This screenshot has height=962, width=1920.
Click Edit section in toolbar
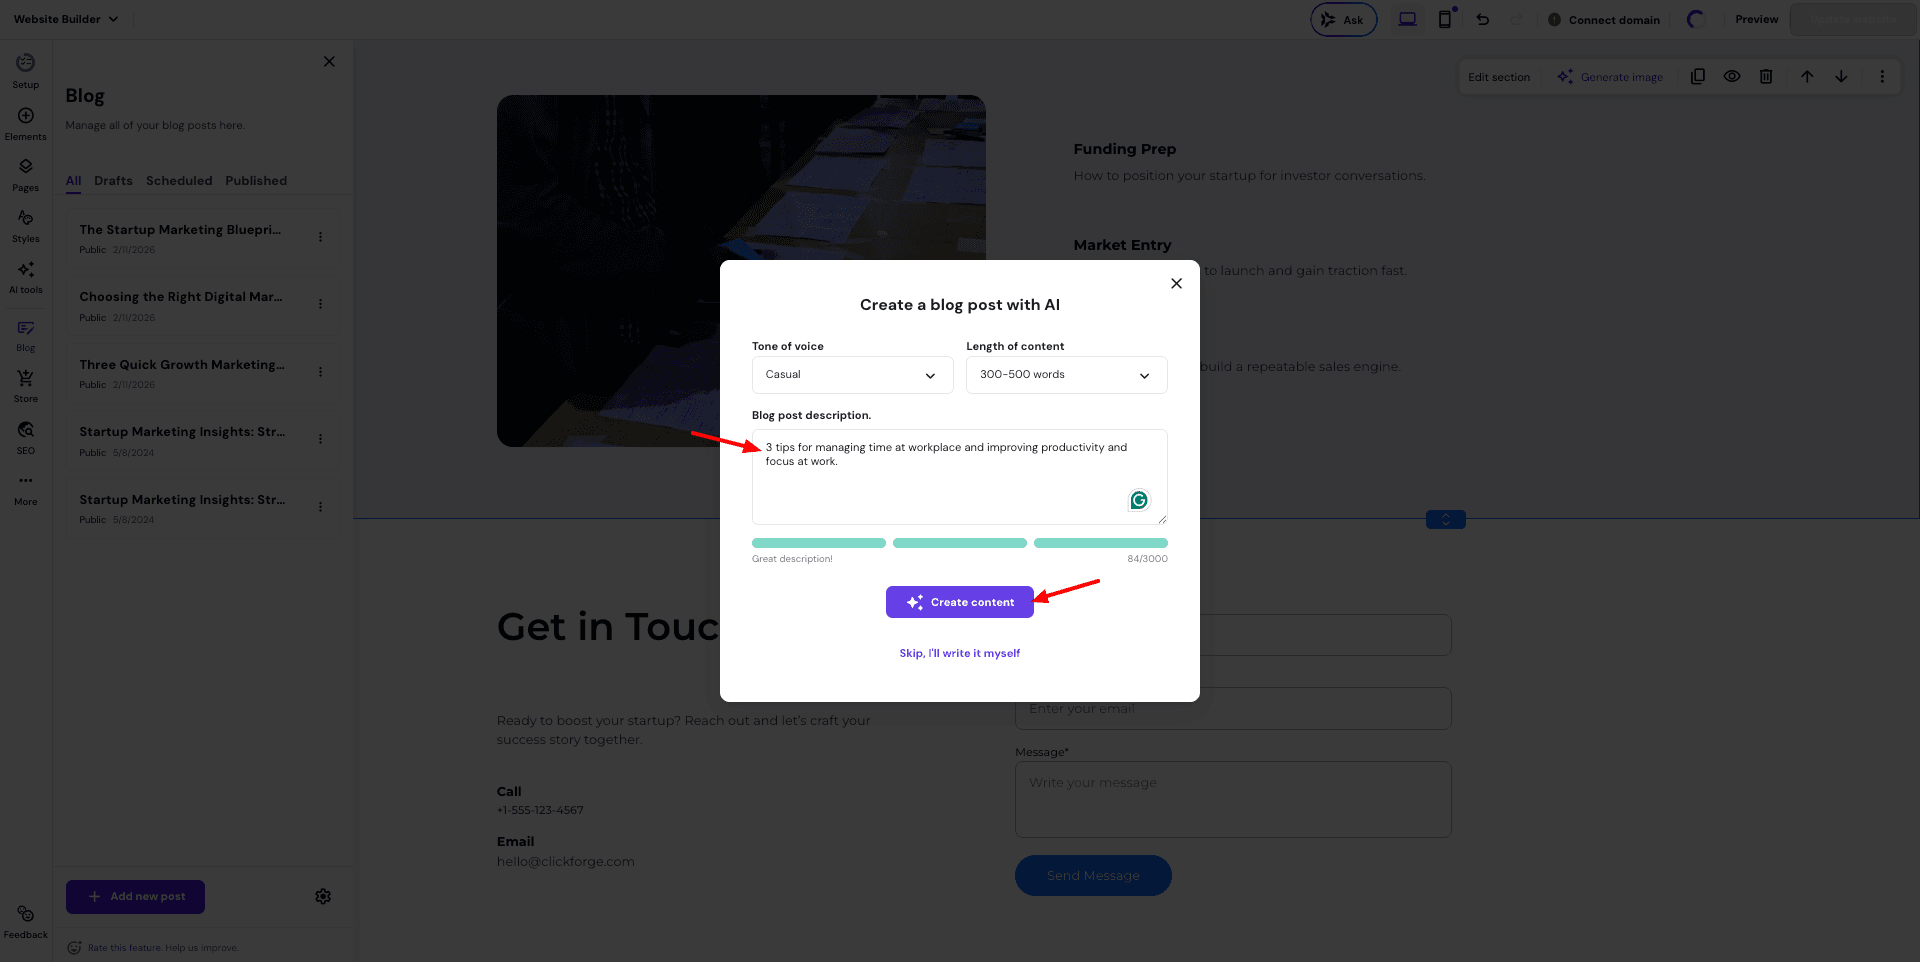[x=1499, y=77]
